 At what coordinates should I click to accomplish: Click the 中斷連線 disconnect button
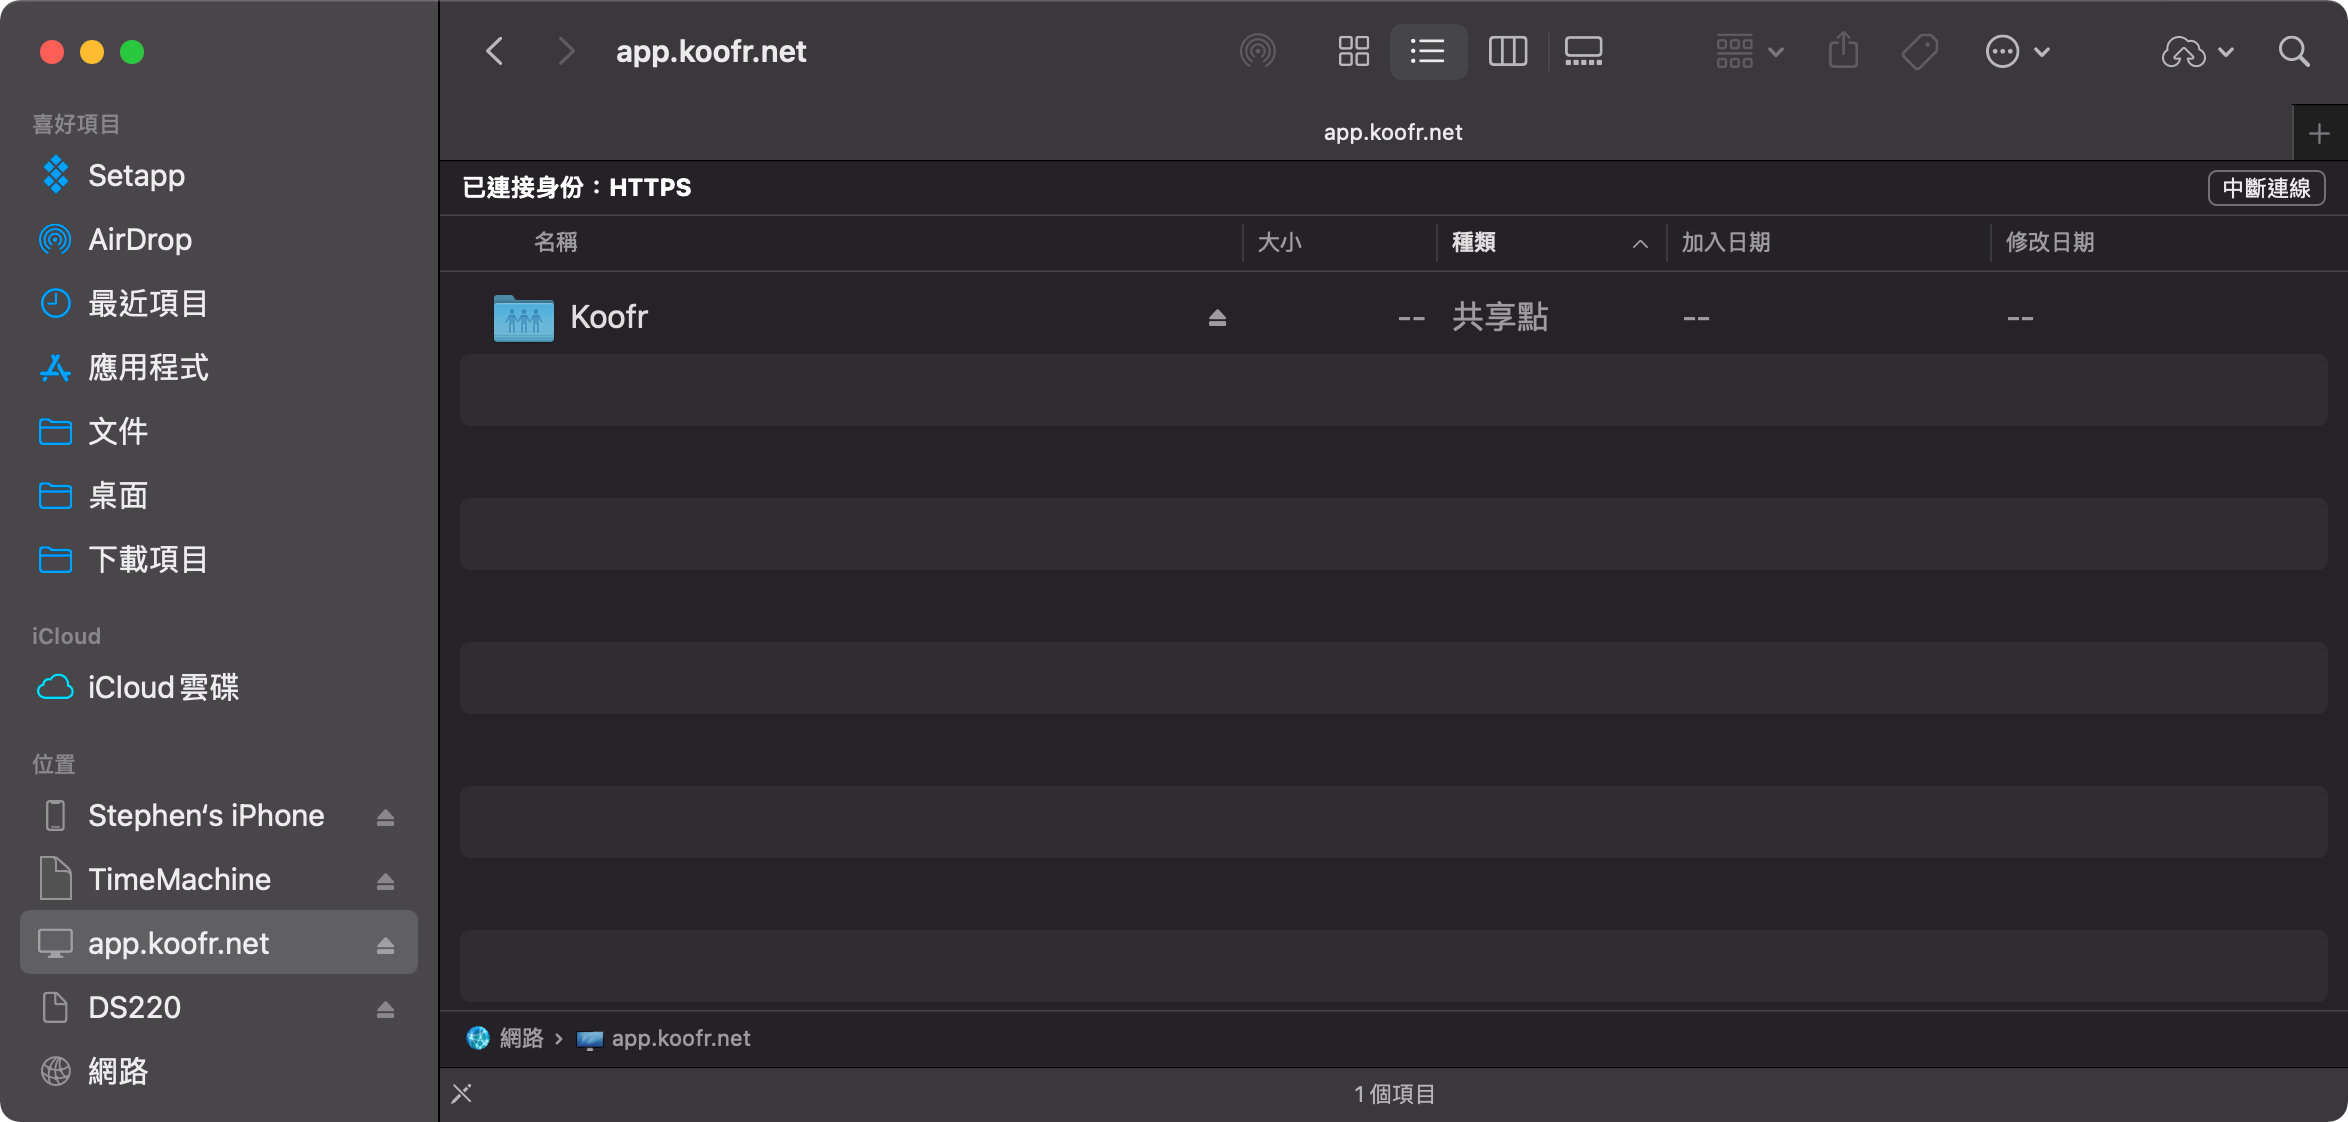(x=2266, y=188)
